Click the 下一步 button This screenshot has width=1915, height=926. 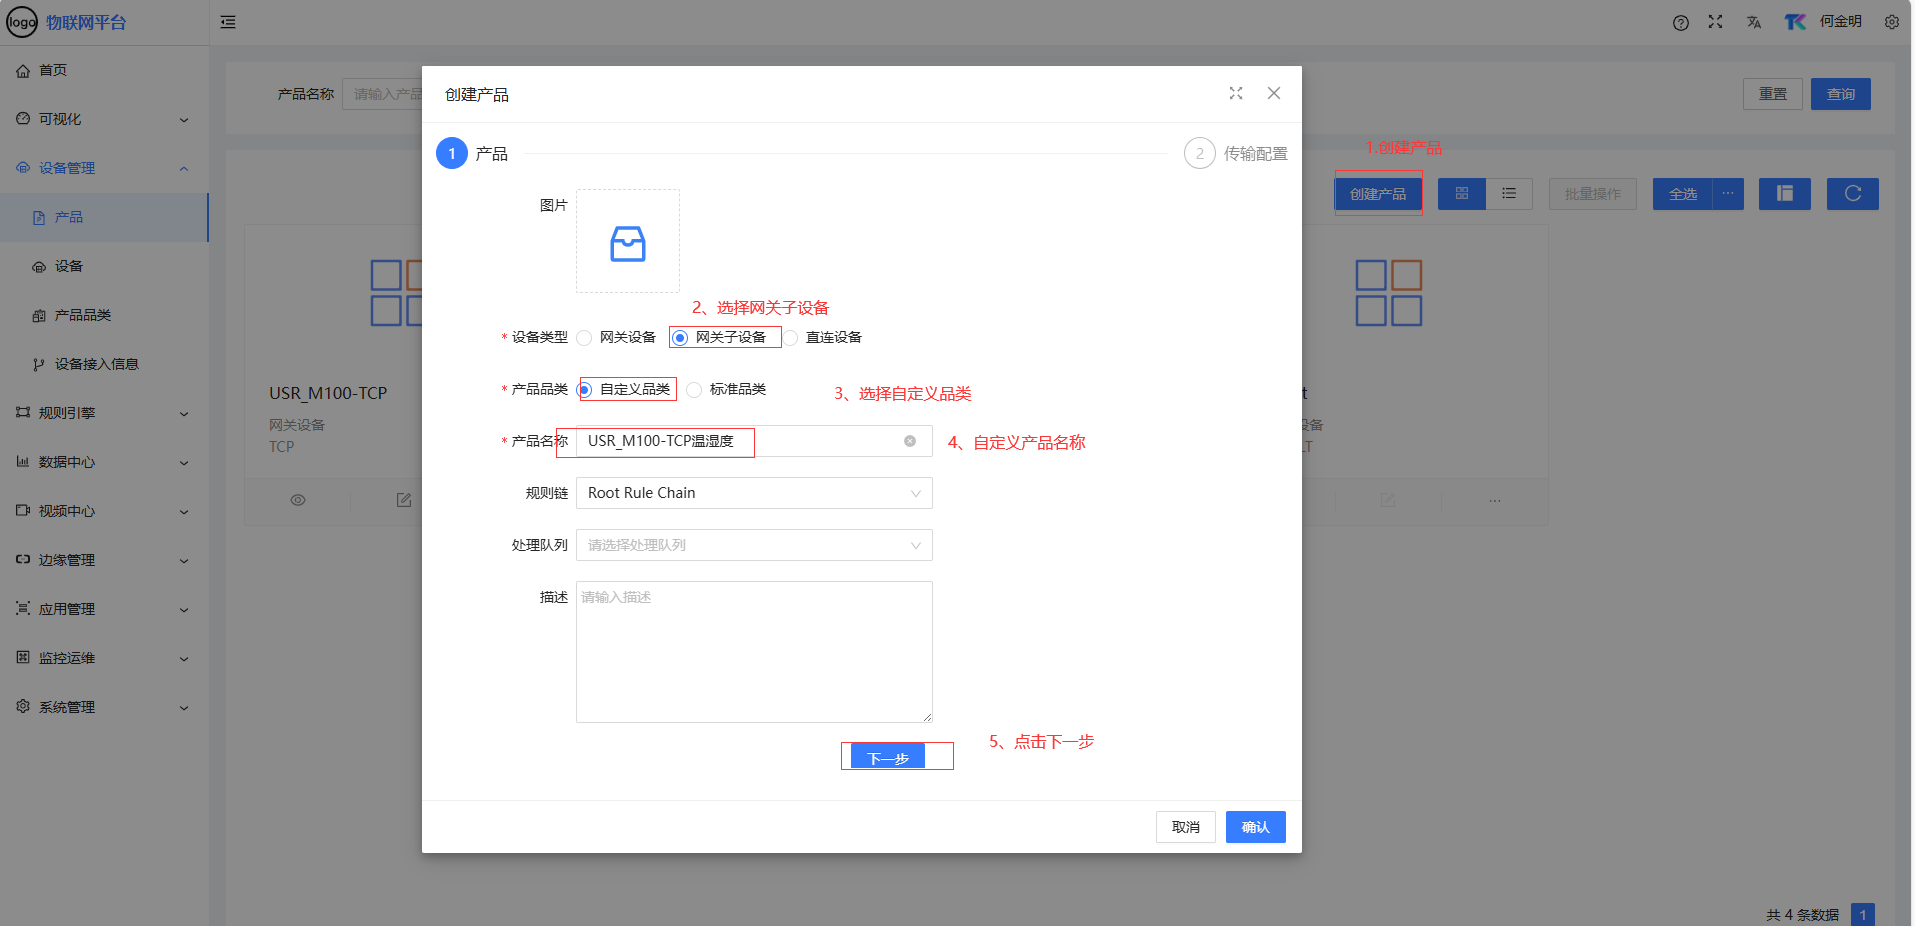(887, 758)
